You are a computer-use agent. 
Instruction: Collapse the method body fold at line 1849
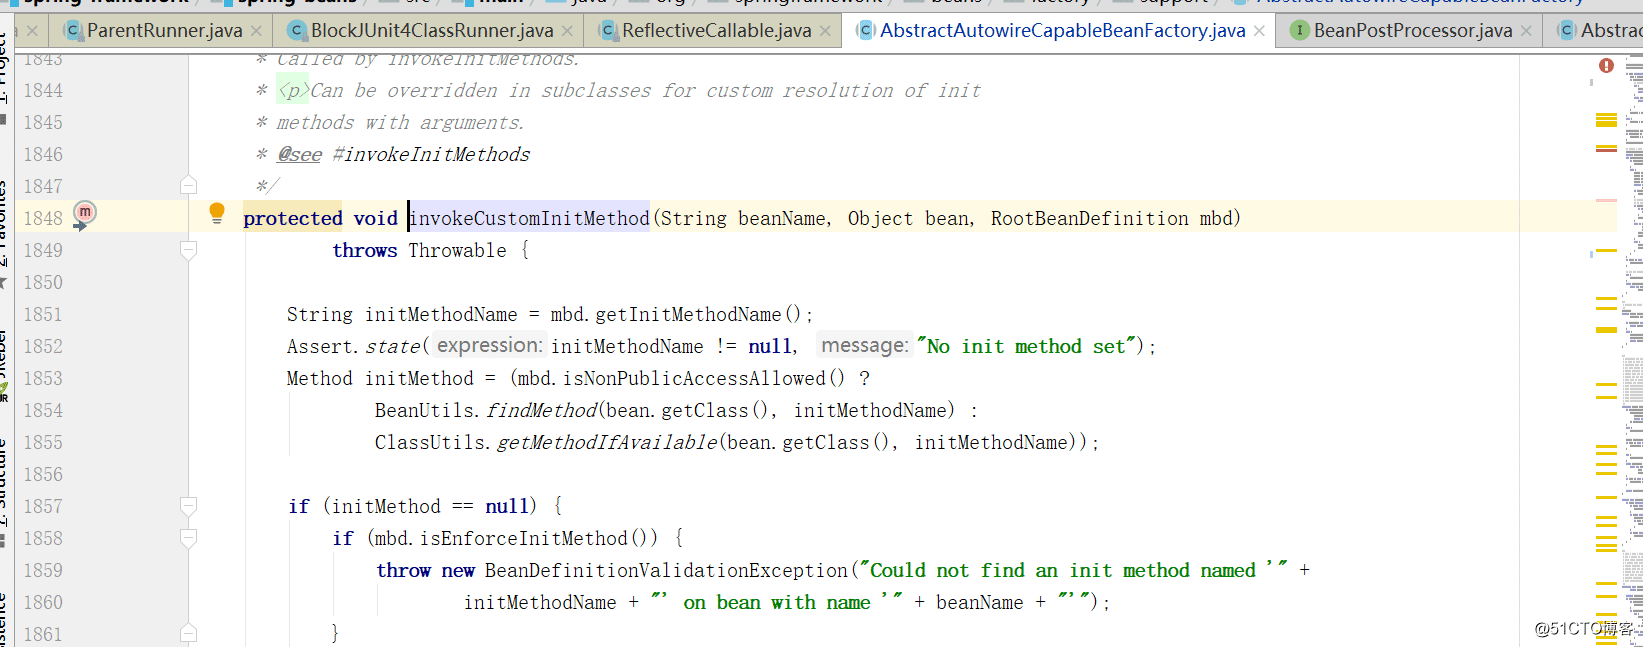coord(188,250)
